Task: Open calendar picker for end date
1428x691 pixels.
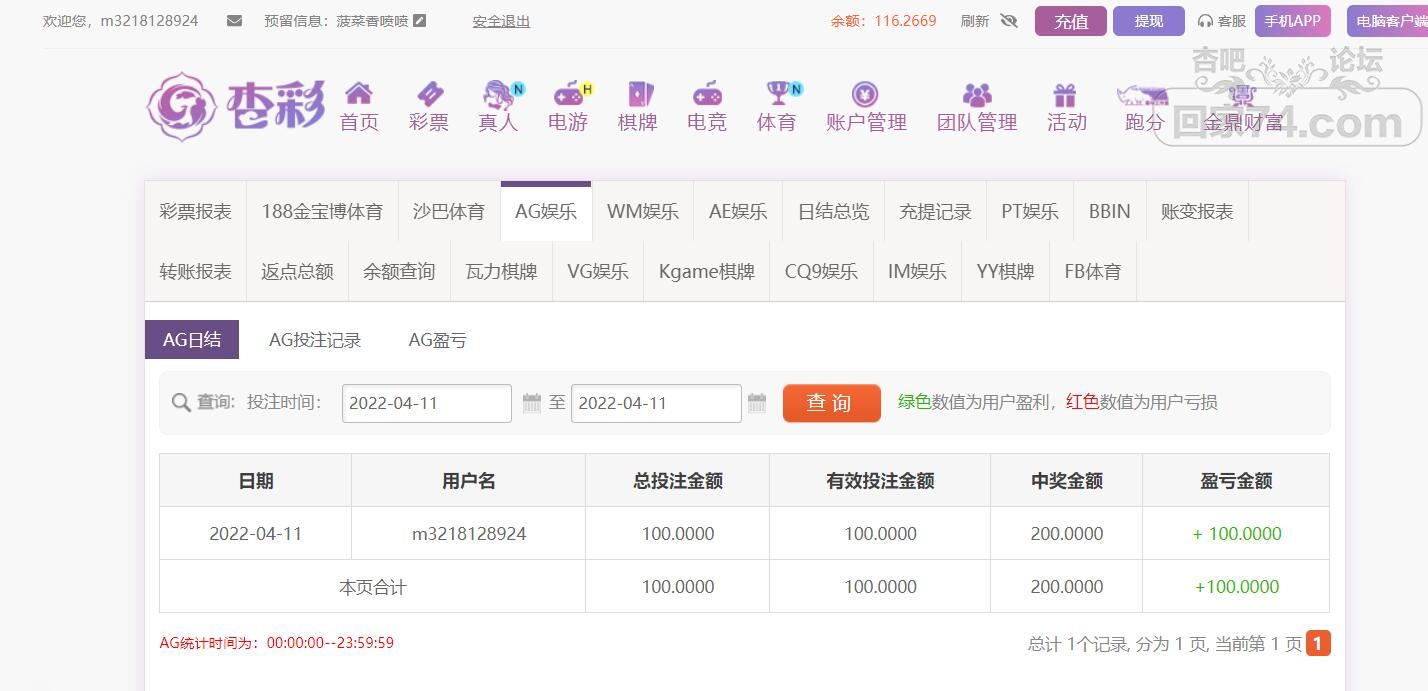Action: pyautogui.click(x=757, y=403)
